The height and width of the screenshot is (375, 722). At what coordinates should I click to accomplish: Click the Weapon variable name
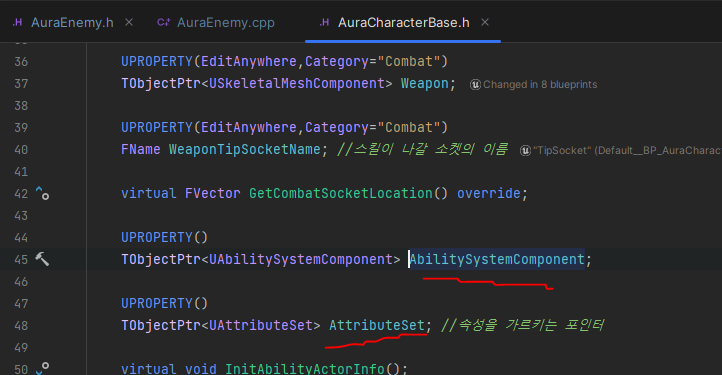coord(425,84)
